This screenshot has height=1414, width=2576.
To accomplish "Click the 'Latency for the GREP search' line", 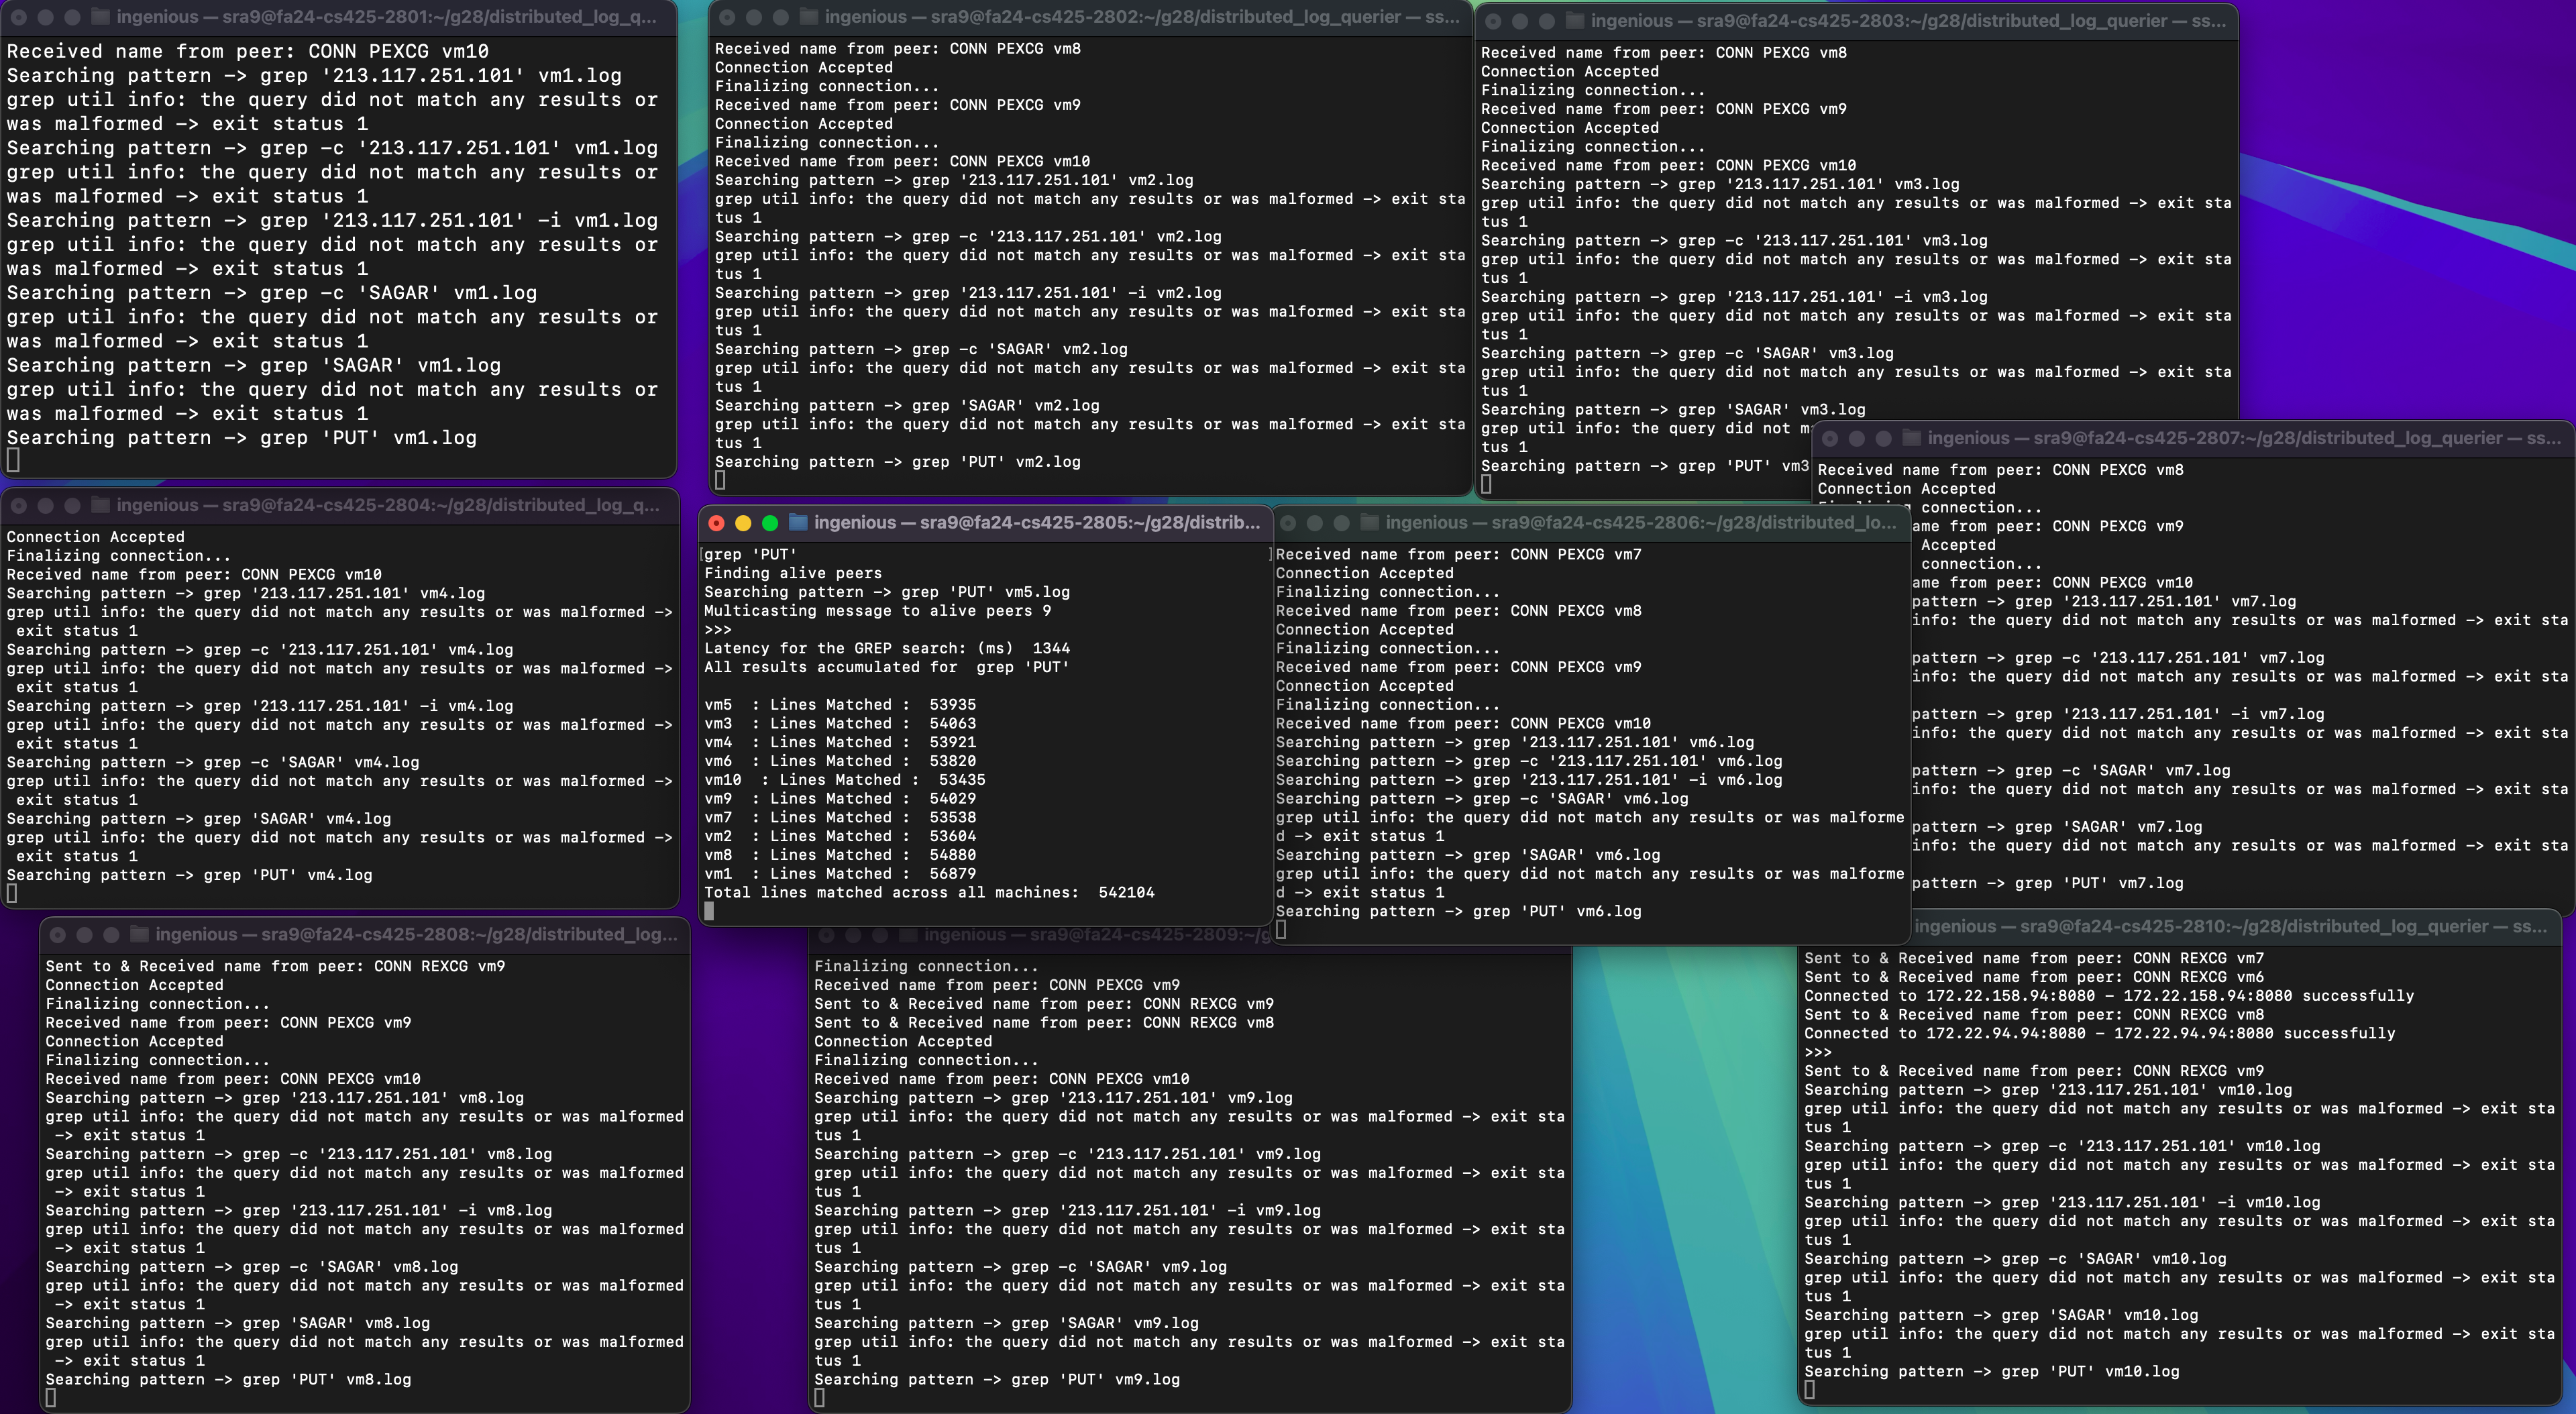I will pos(887,648).
